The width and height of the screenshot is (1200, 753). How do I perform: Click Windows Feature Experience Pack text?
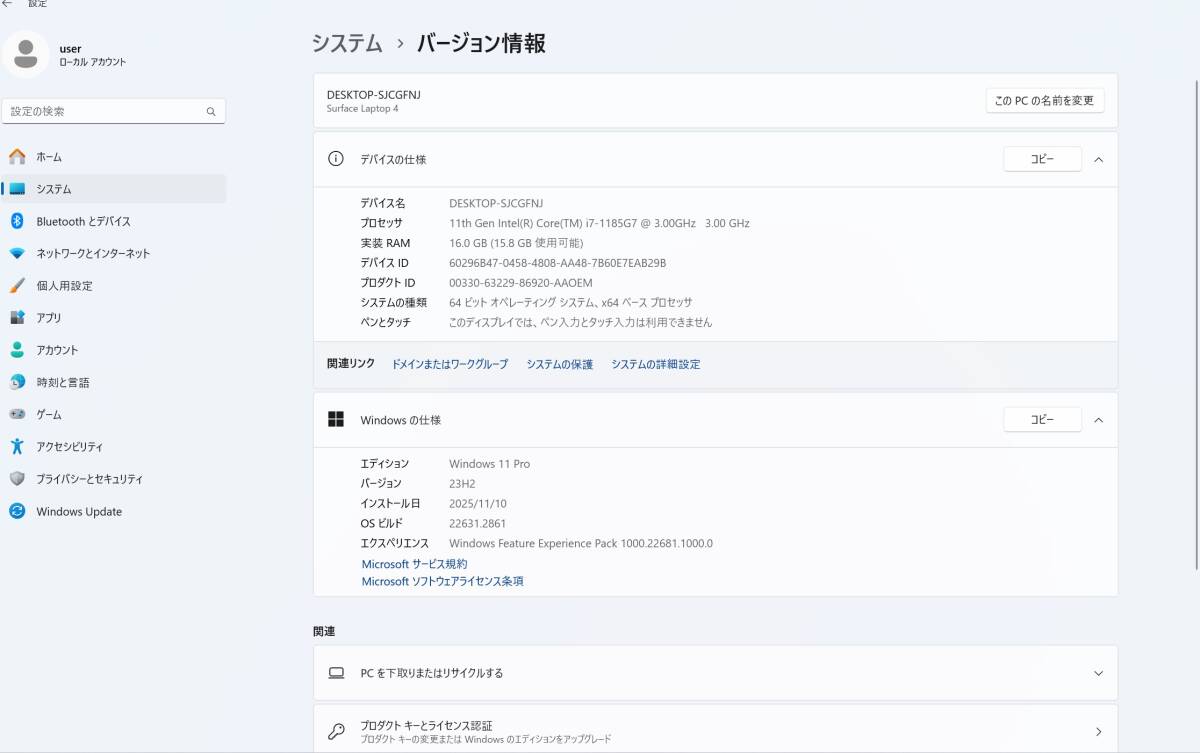point(581,544)
